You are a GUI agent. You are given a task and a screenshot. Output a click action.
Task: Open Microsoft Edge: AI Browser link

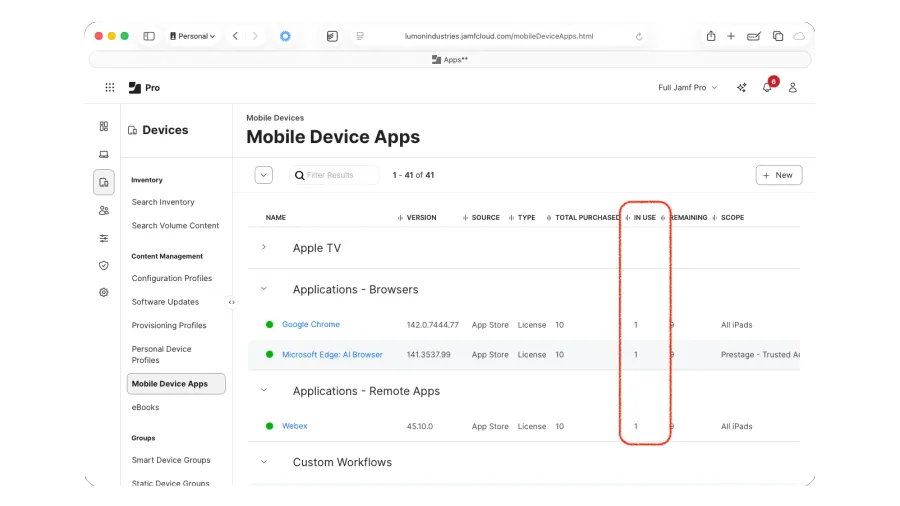(x=332, y=355)
